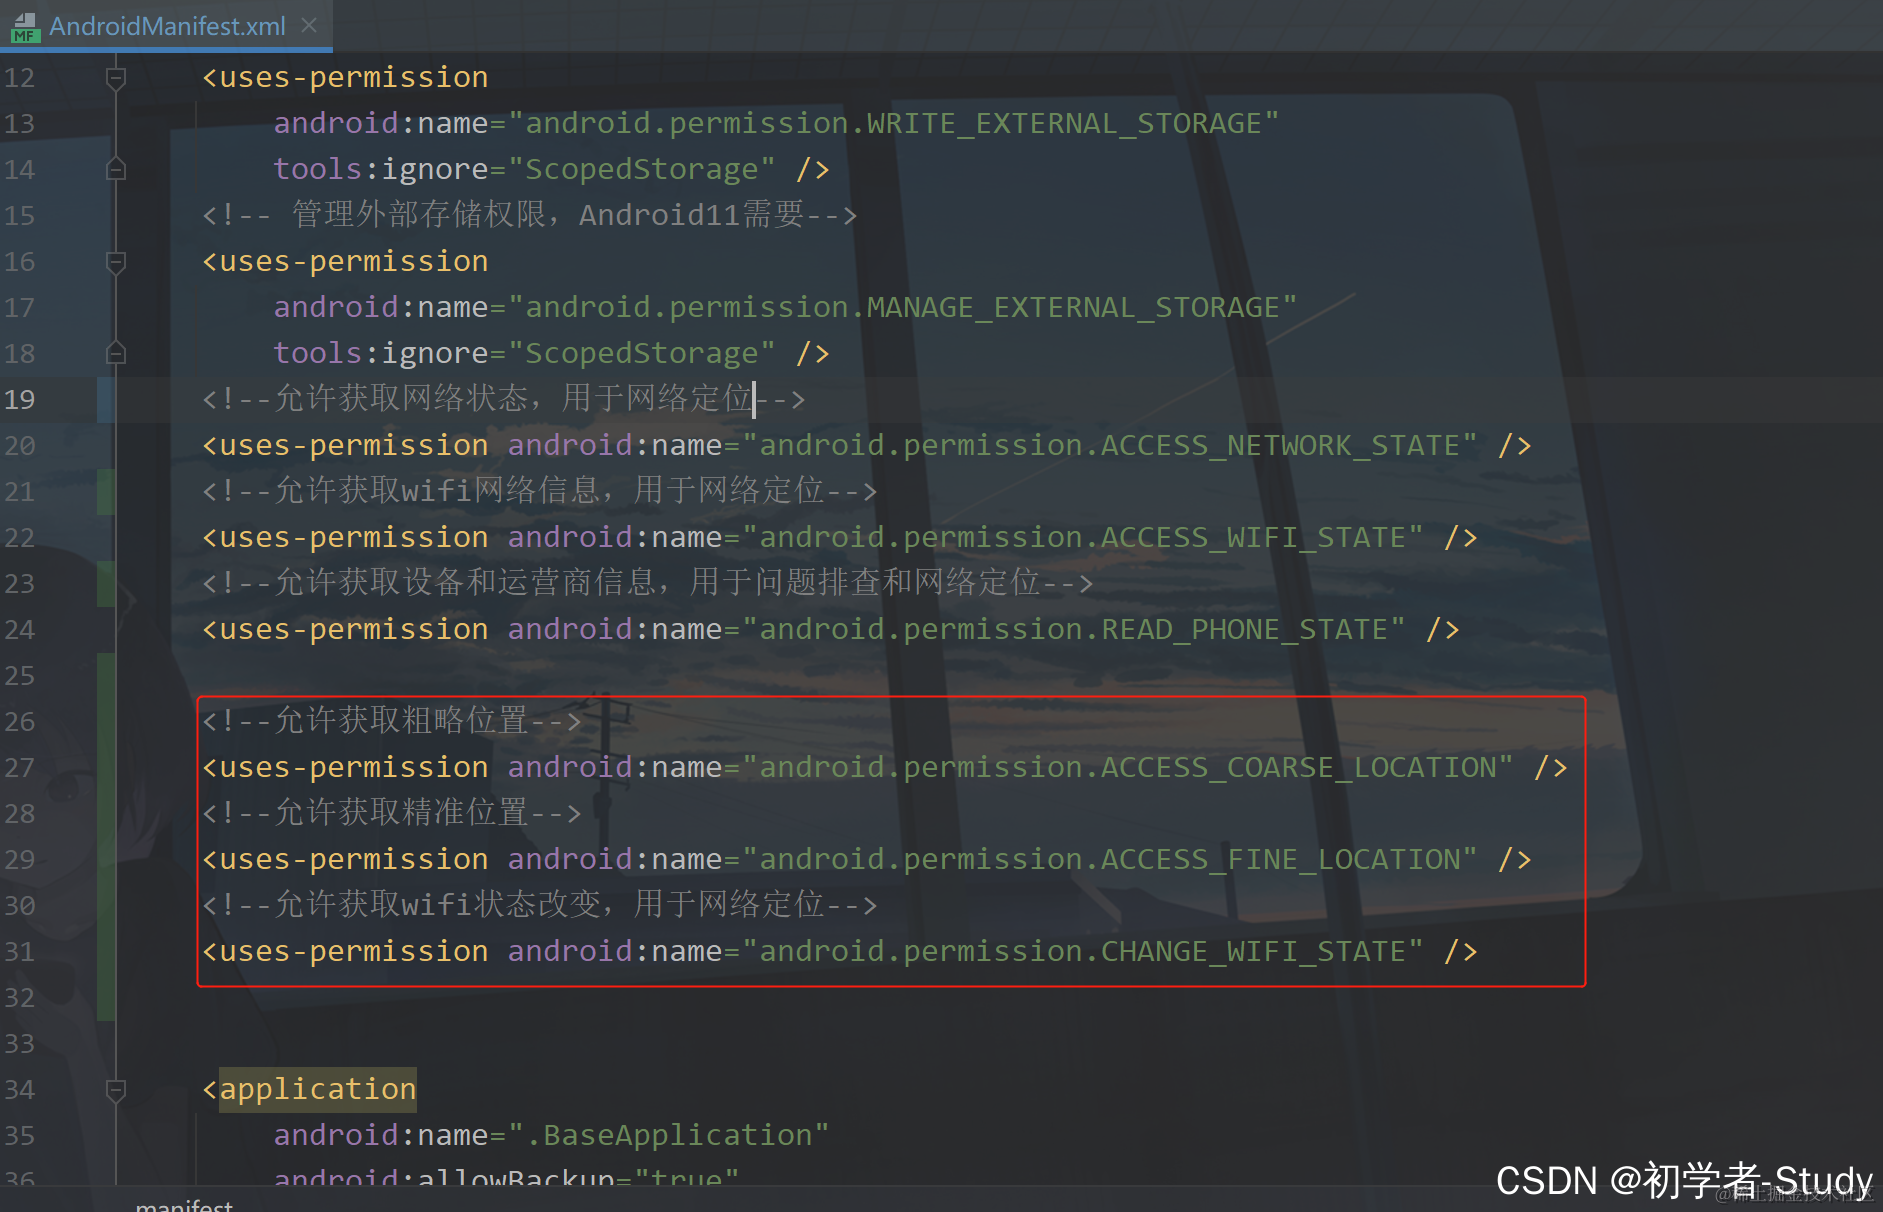Screen dimensions: 1883x1212
Task: Click uses-permission tag on line 24
Action: pos(345,629)
